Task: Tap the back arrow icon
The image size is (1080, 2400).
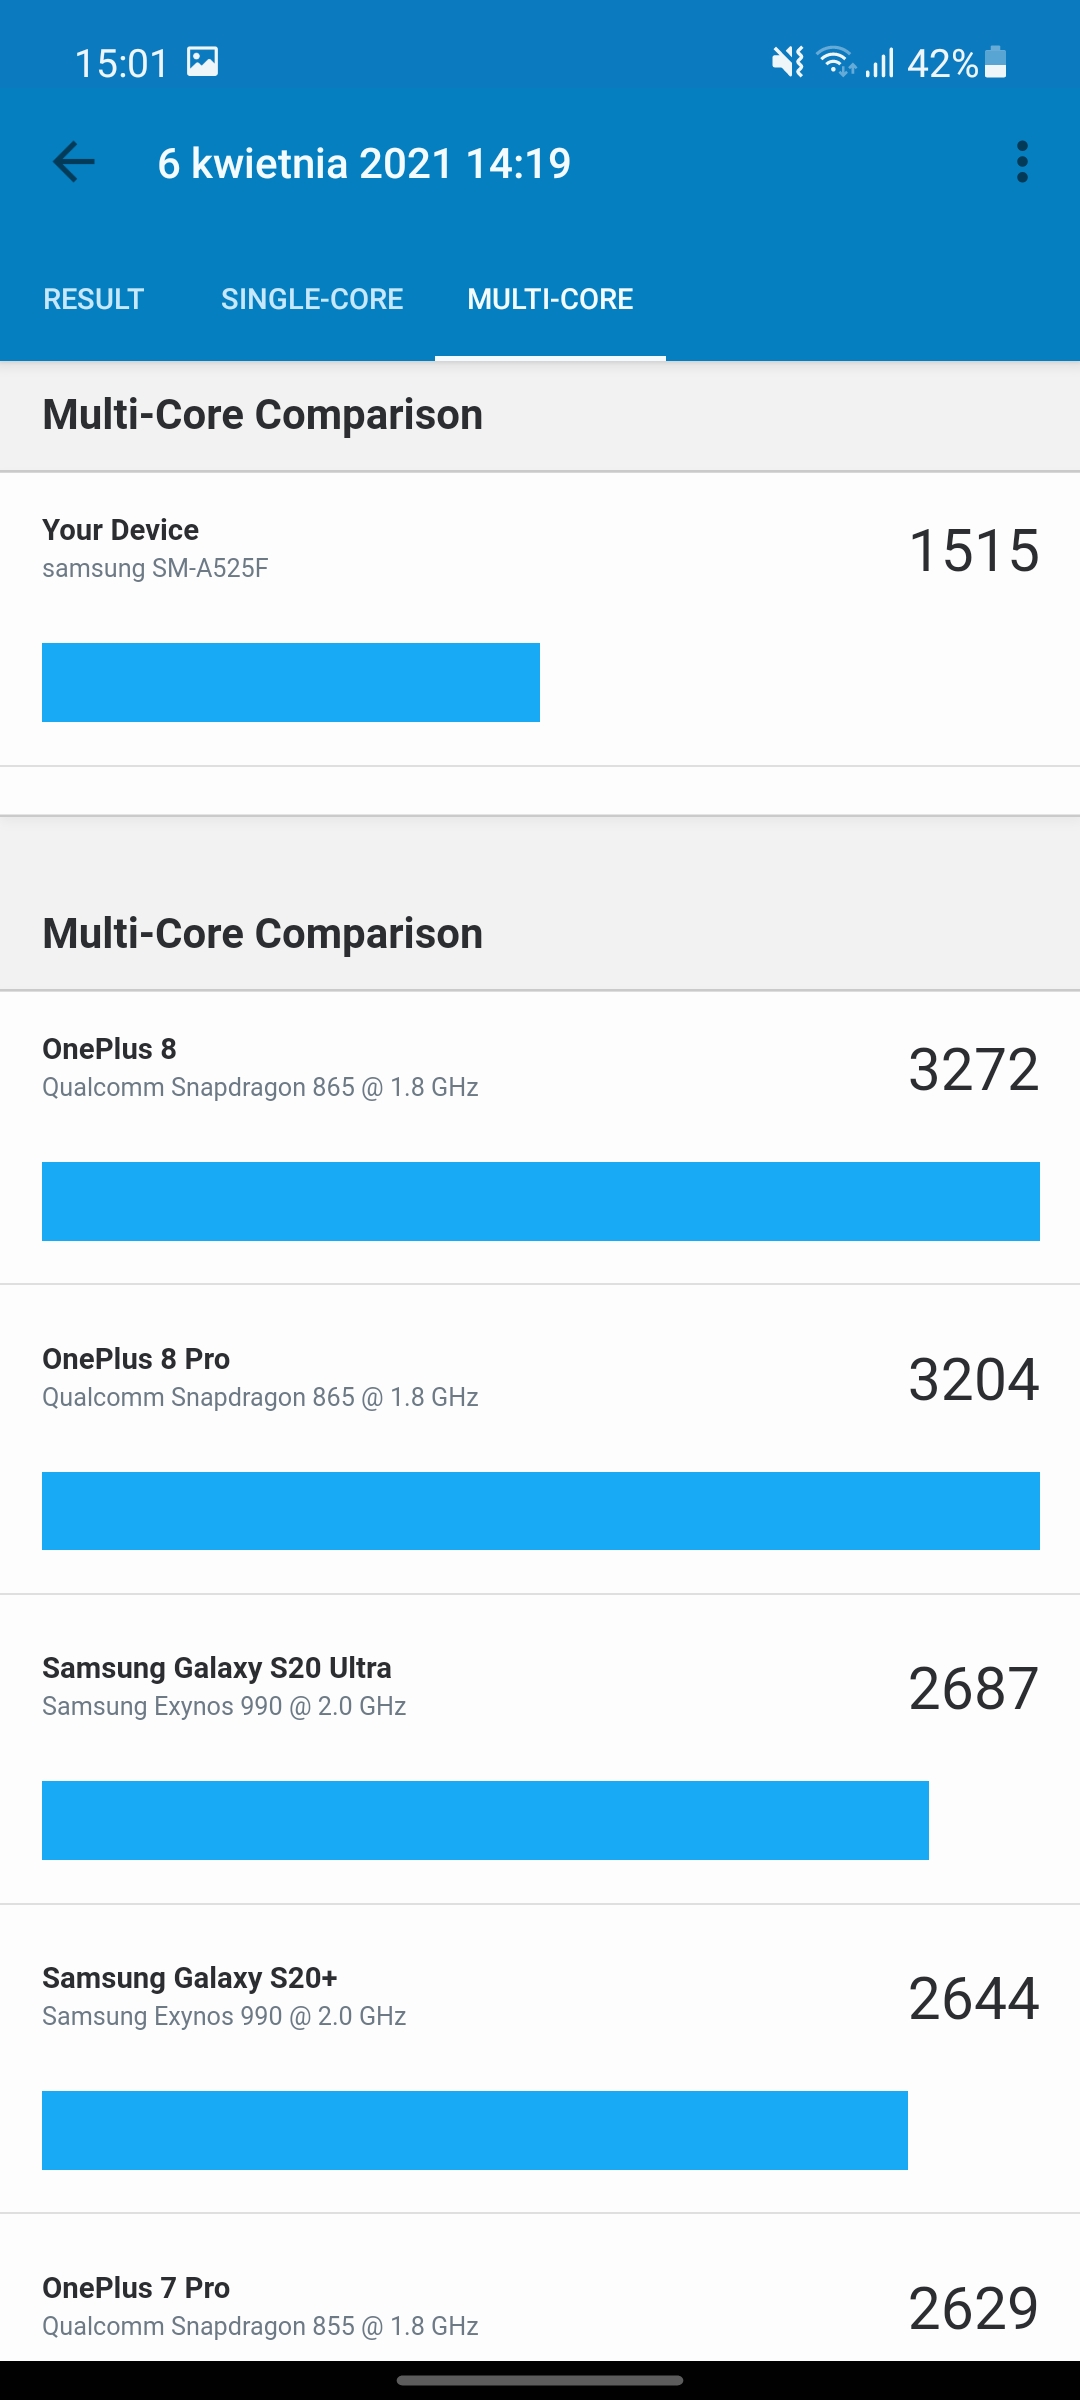Action: (73, 162)
